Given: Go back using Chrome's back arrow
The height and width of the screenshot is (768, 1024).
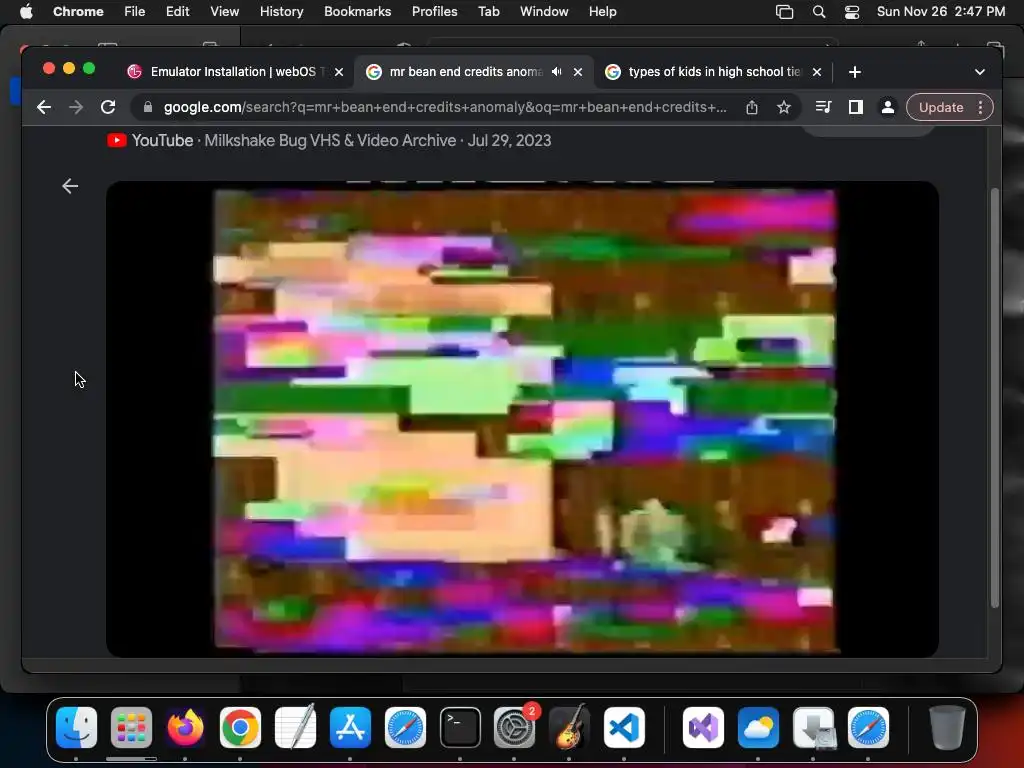Looking at the screenshot, I should (44, 107).
